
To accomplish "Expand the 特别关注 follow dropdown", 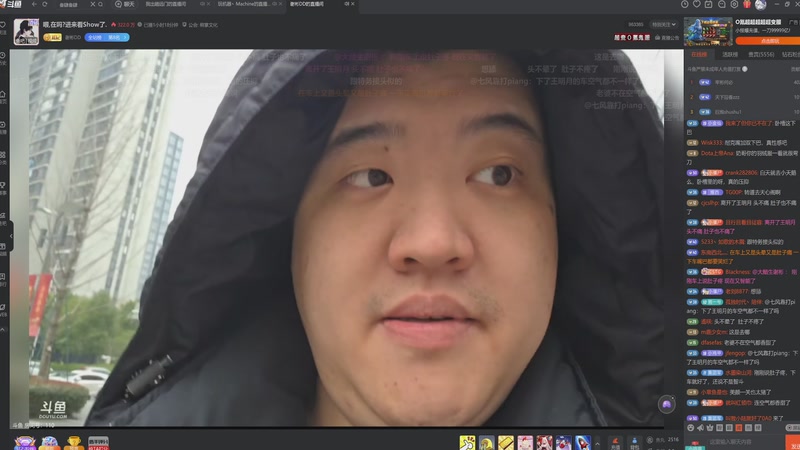I will 663,24.
